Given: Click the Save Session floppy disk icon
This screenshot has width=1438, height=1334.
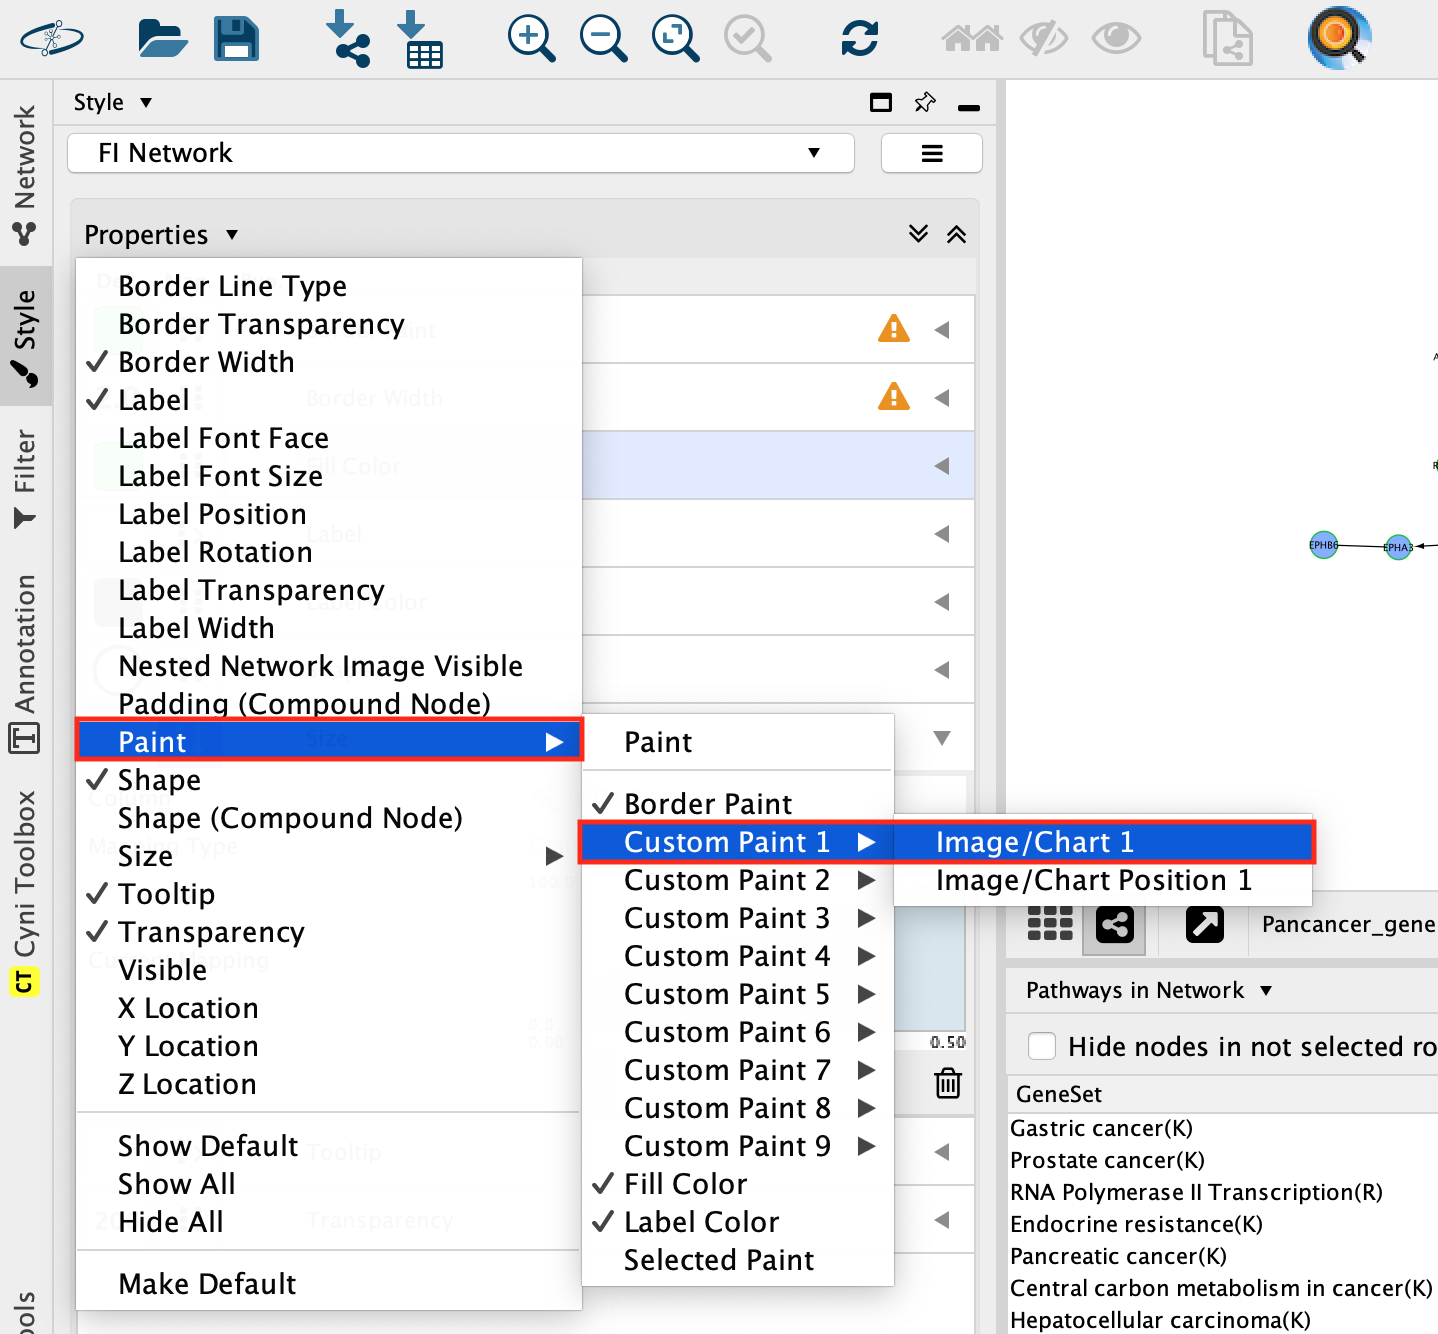Looking at the screenshot, I should click(237, 39).
